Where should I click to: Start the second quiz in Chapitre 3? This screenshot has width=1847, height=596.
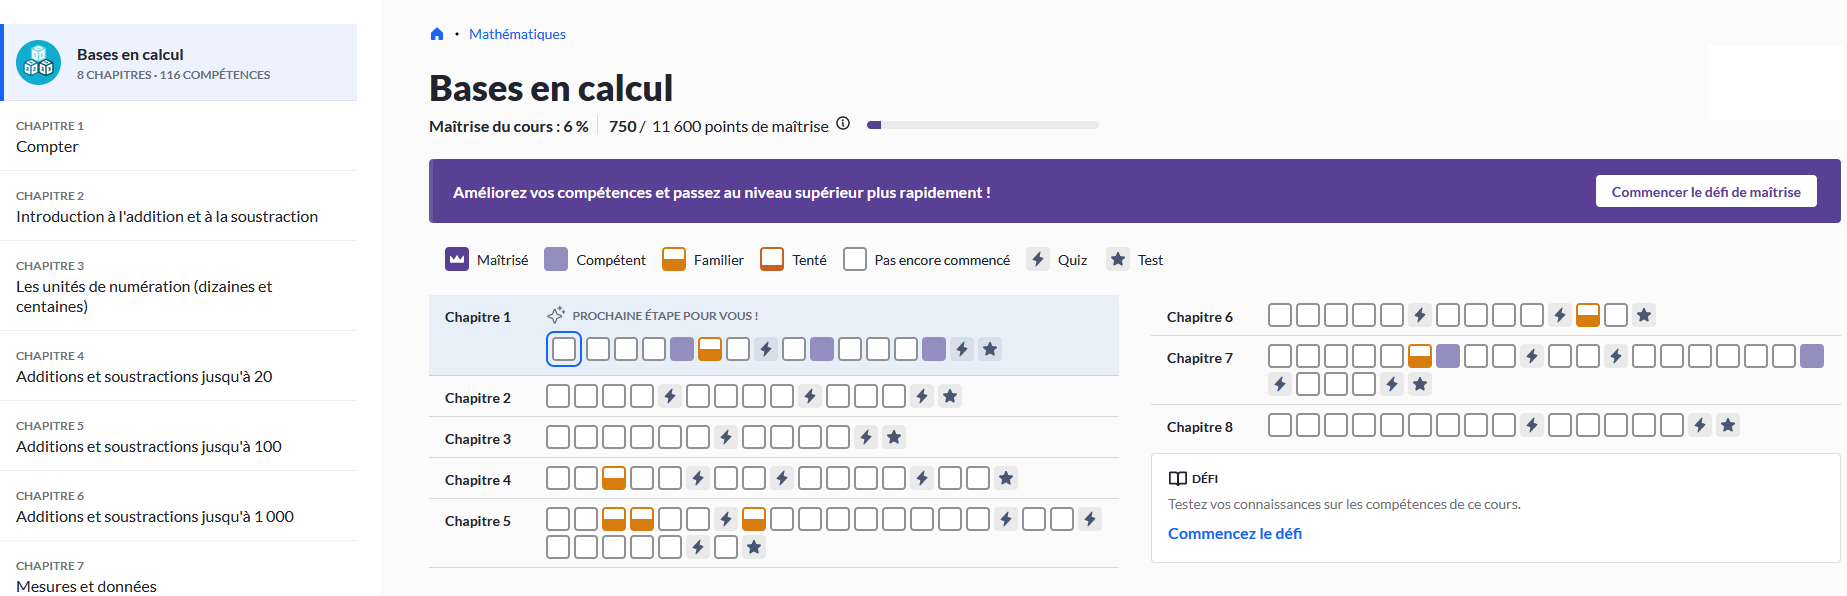[866, 437]
